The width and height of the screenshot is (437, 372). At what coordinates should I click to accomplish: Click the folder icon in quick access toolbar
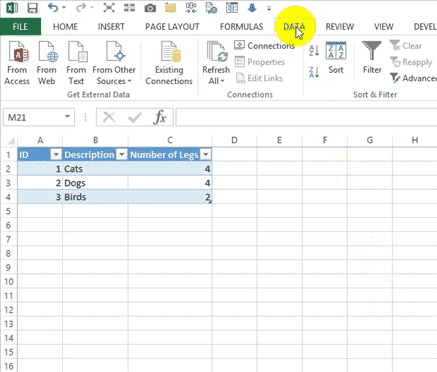point(170,8)
